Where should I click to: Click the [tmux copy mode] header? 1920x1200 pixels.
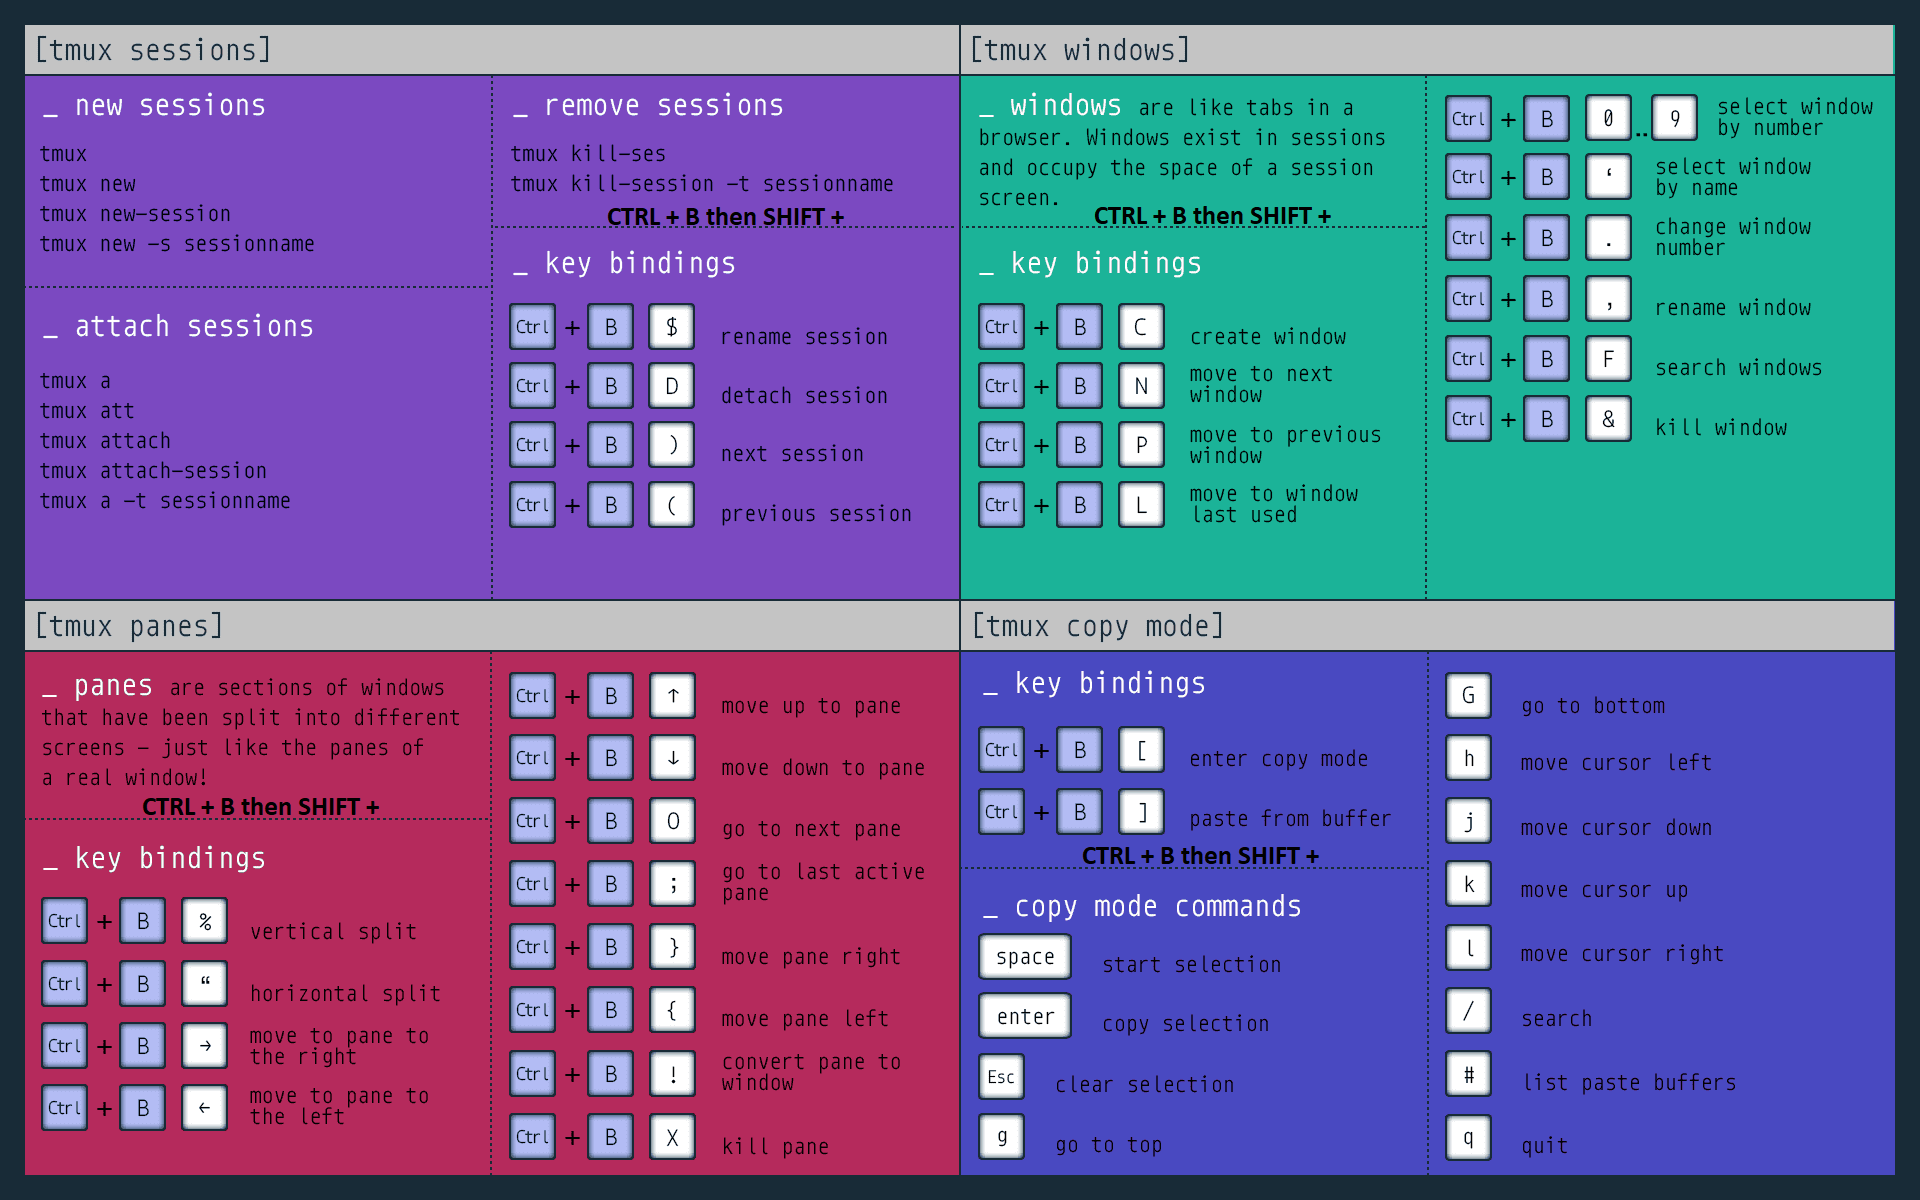tap(1097, 626)
